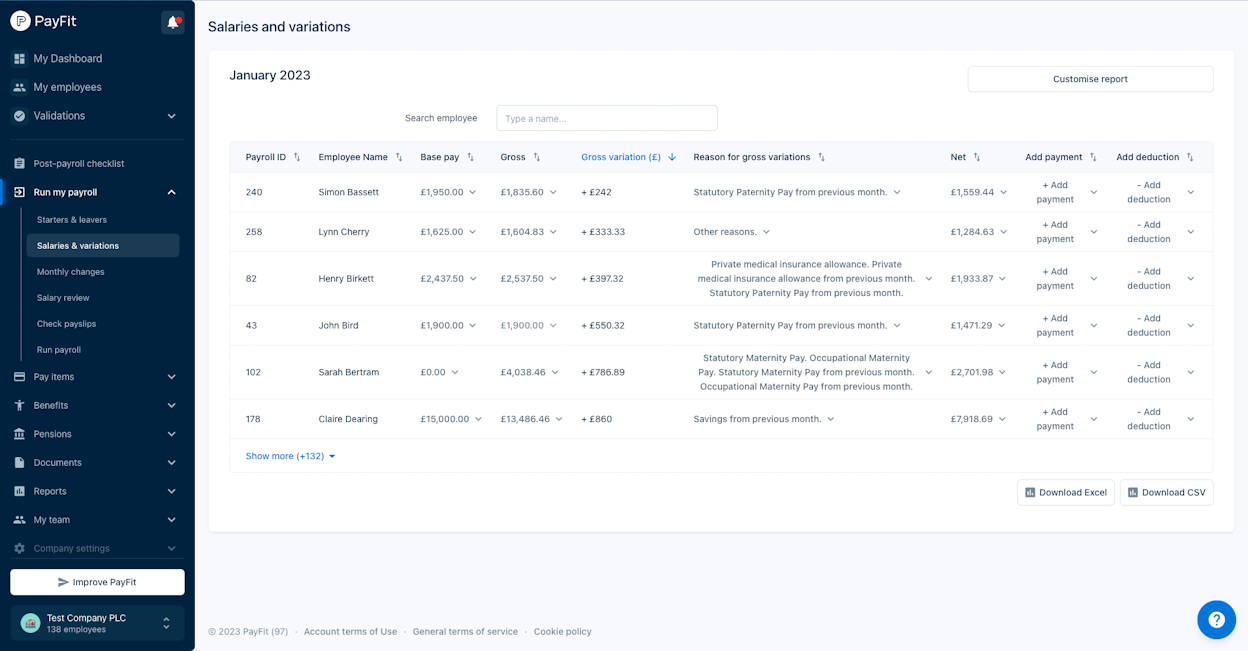The image size is (1248, 651).
Task: Open Salary review
Action: [x=63, y=298]
